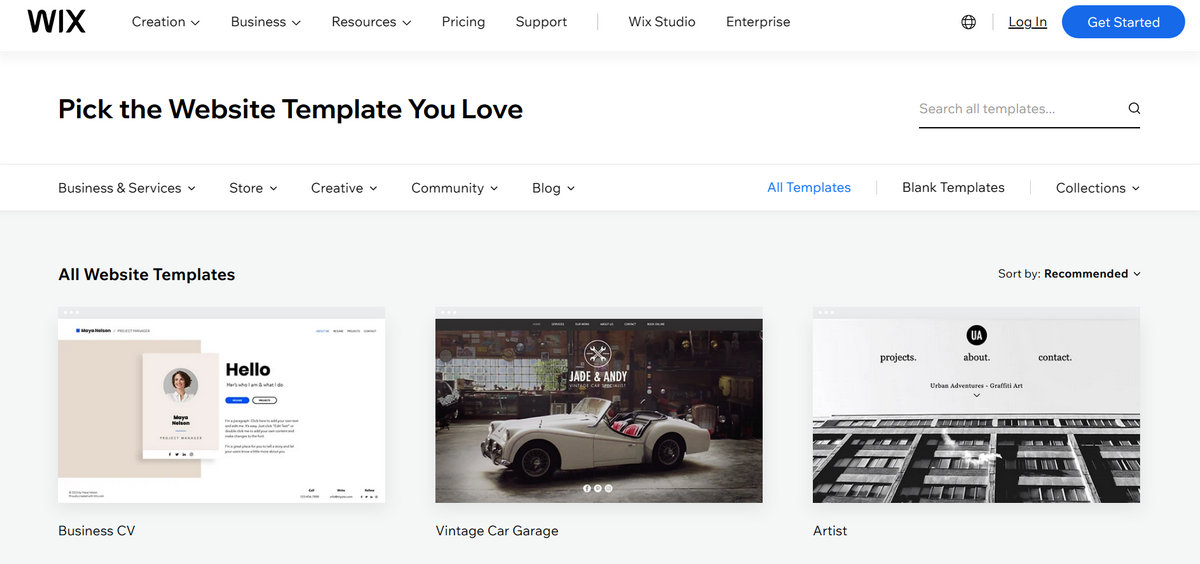Click the search magnifier icon
1200x564 pixels.
tap(1134, 108)
